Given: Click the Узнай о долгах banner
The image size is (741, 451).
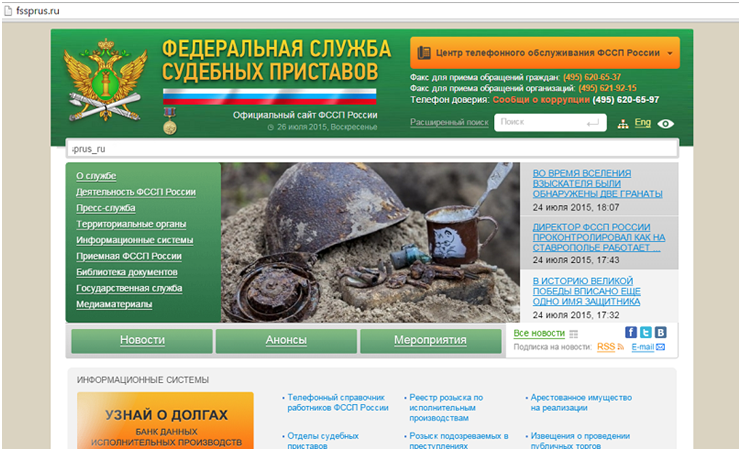Looking at the screenshot, I should pos(166,420).
